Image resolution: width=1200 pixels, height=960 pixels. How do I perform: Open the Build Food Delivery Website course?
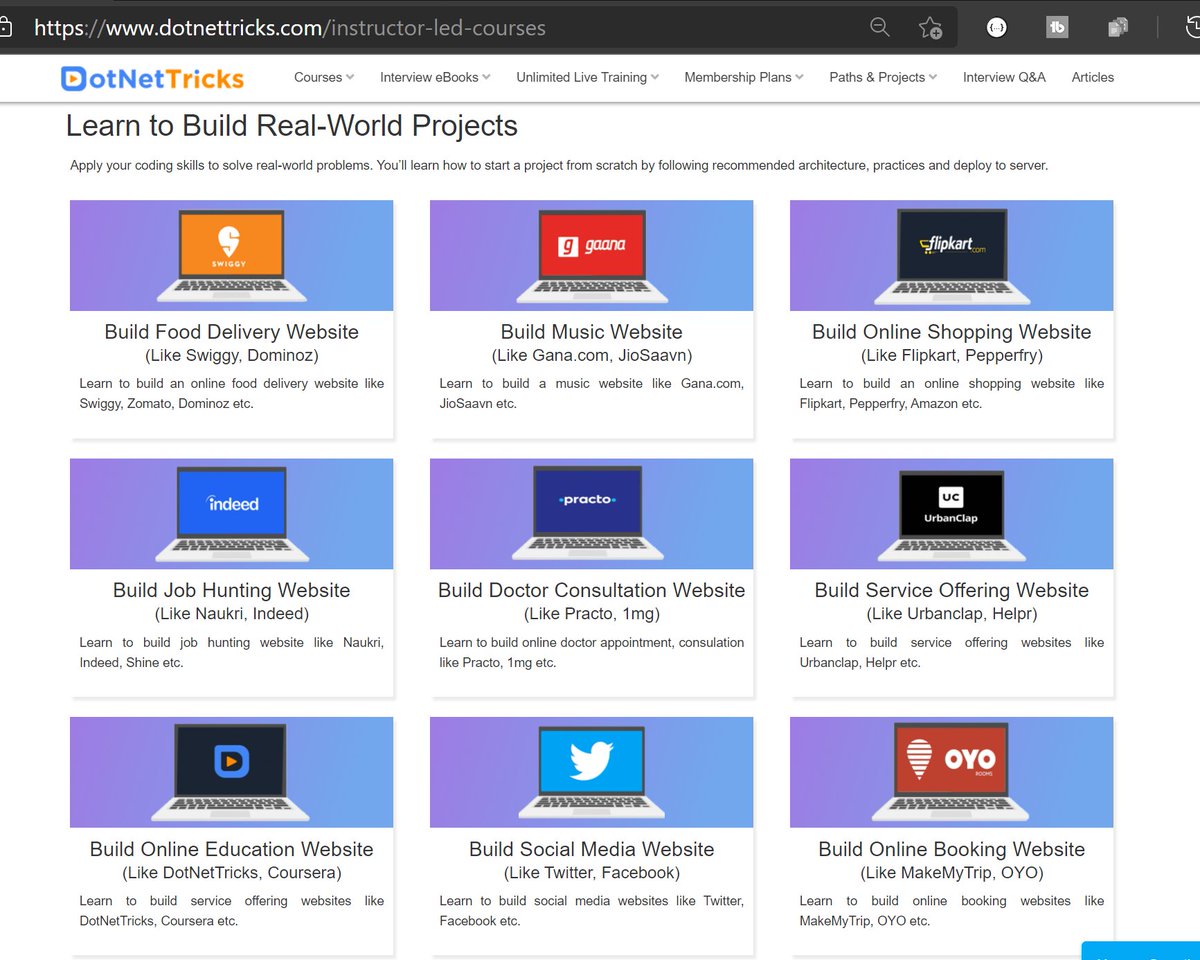pos(231,331)
